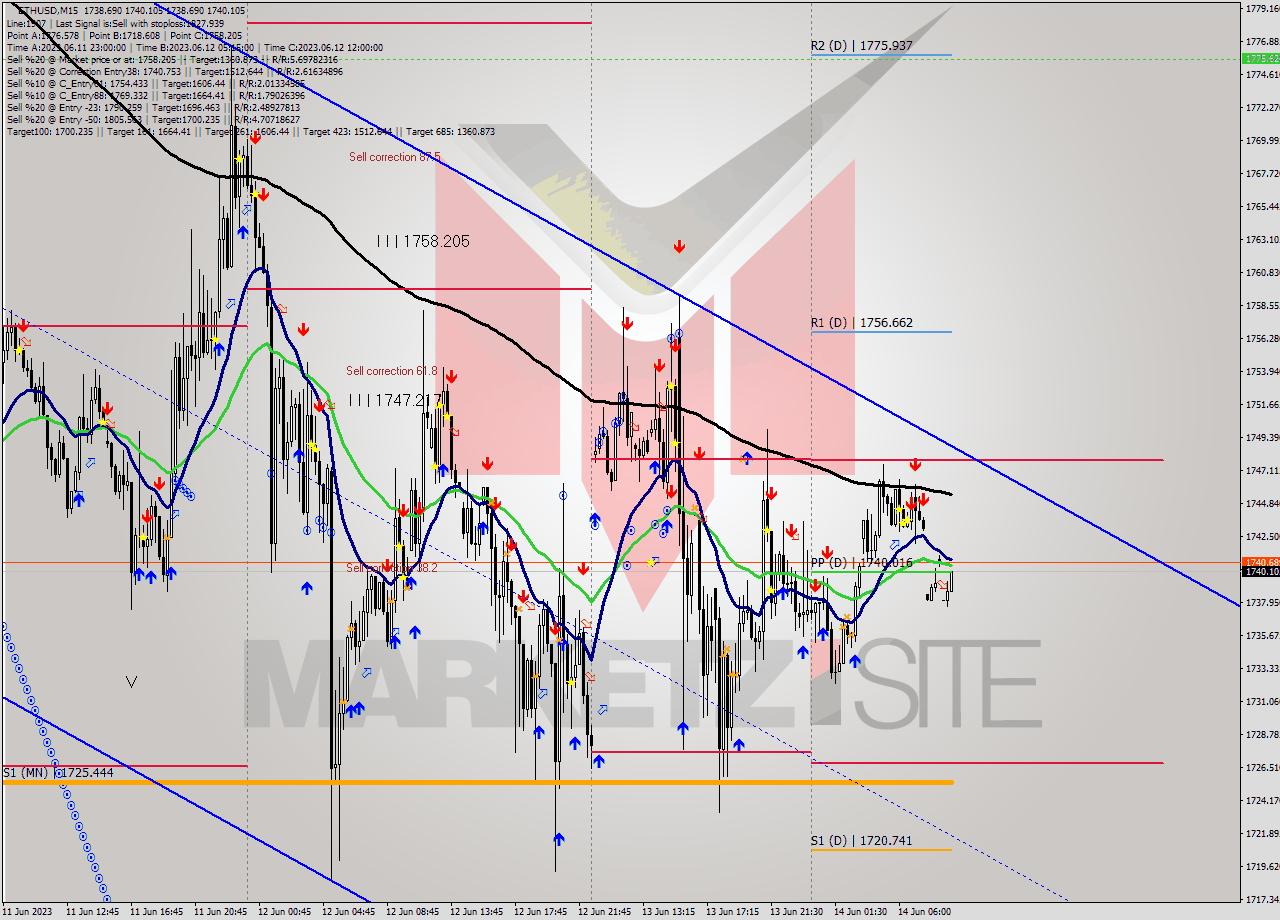Select the 'Sell correction 38.2' label

click(x=392, y=568)
